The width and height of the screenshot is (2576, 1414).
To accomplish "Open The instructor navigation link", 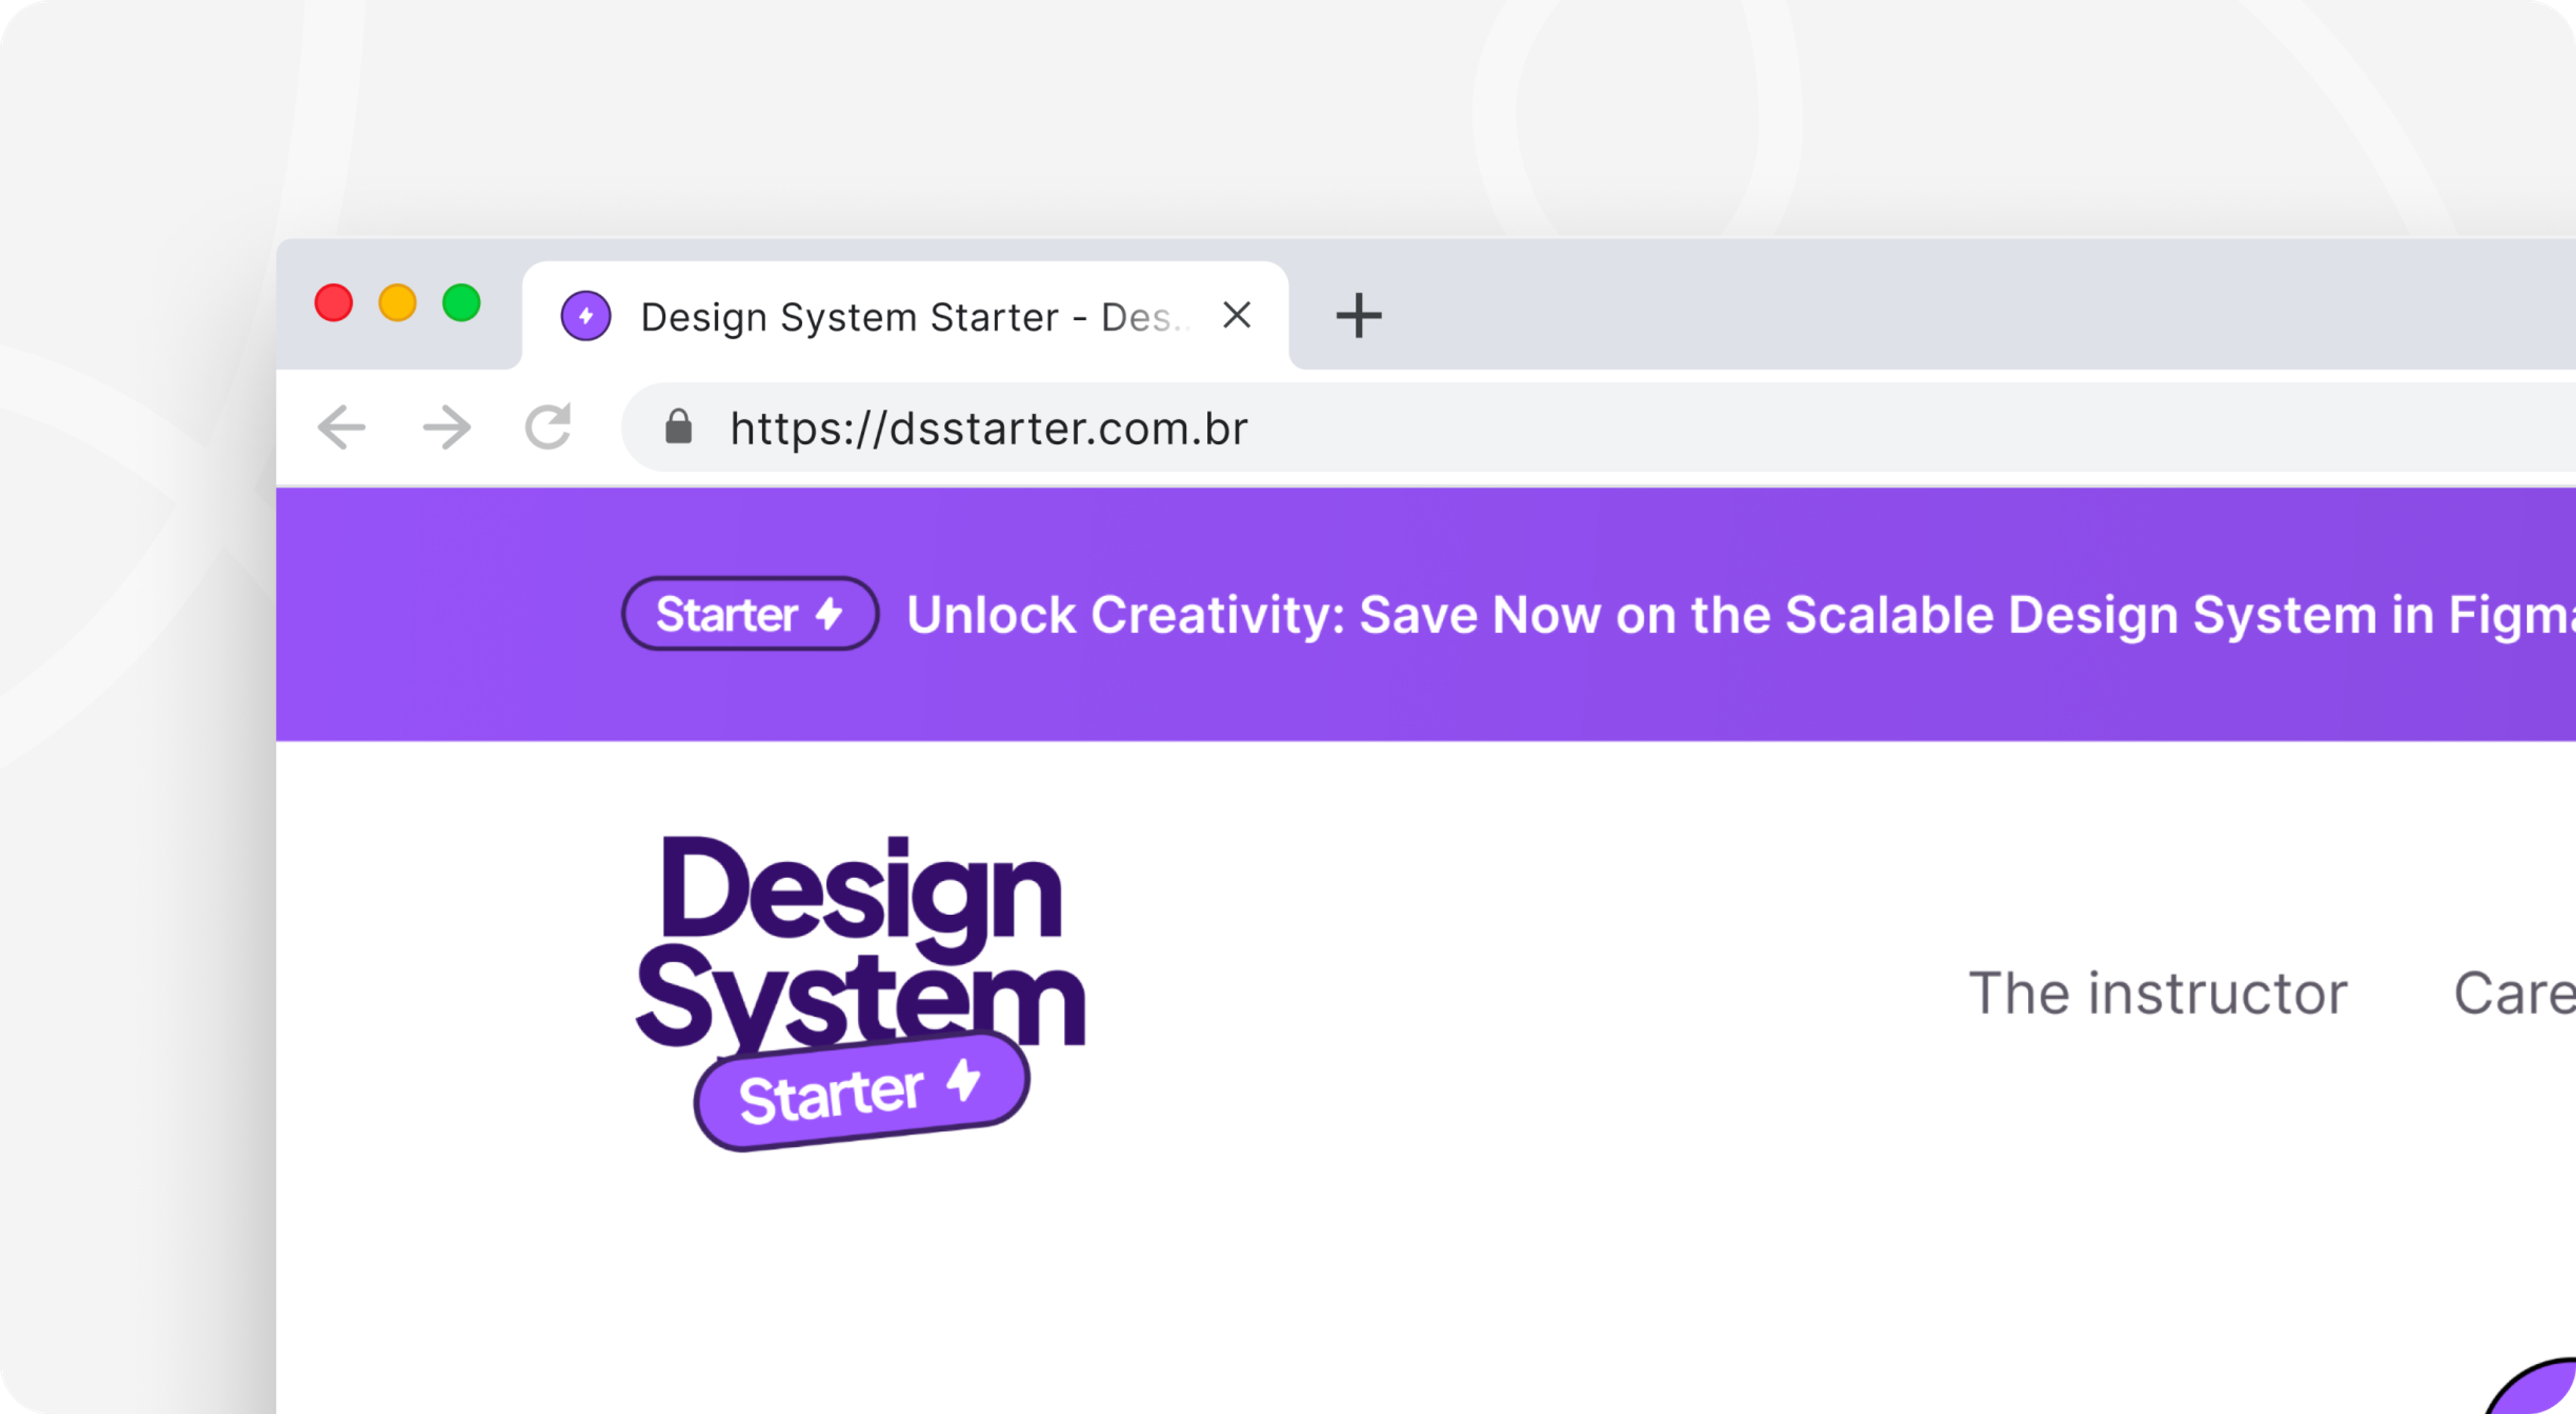I will pyautogui.click(x=2157, y=993).
